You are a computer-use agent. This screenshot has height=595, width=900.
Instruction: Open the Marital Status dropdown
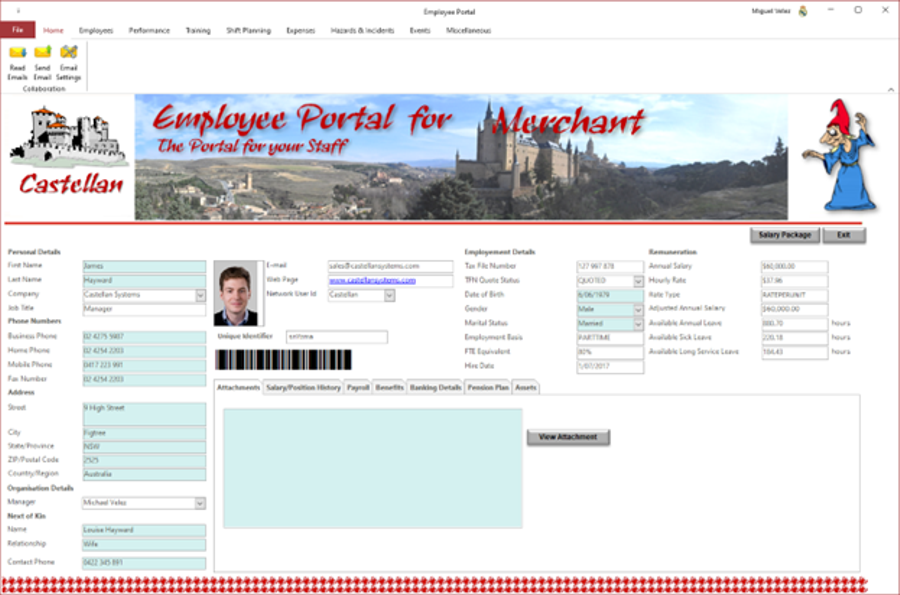[640, 324]
